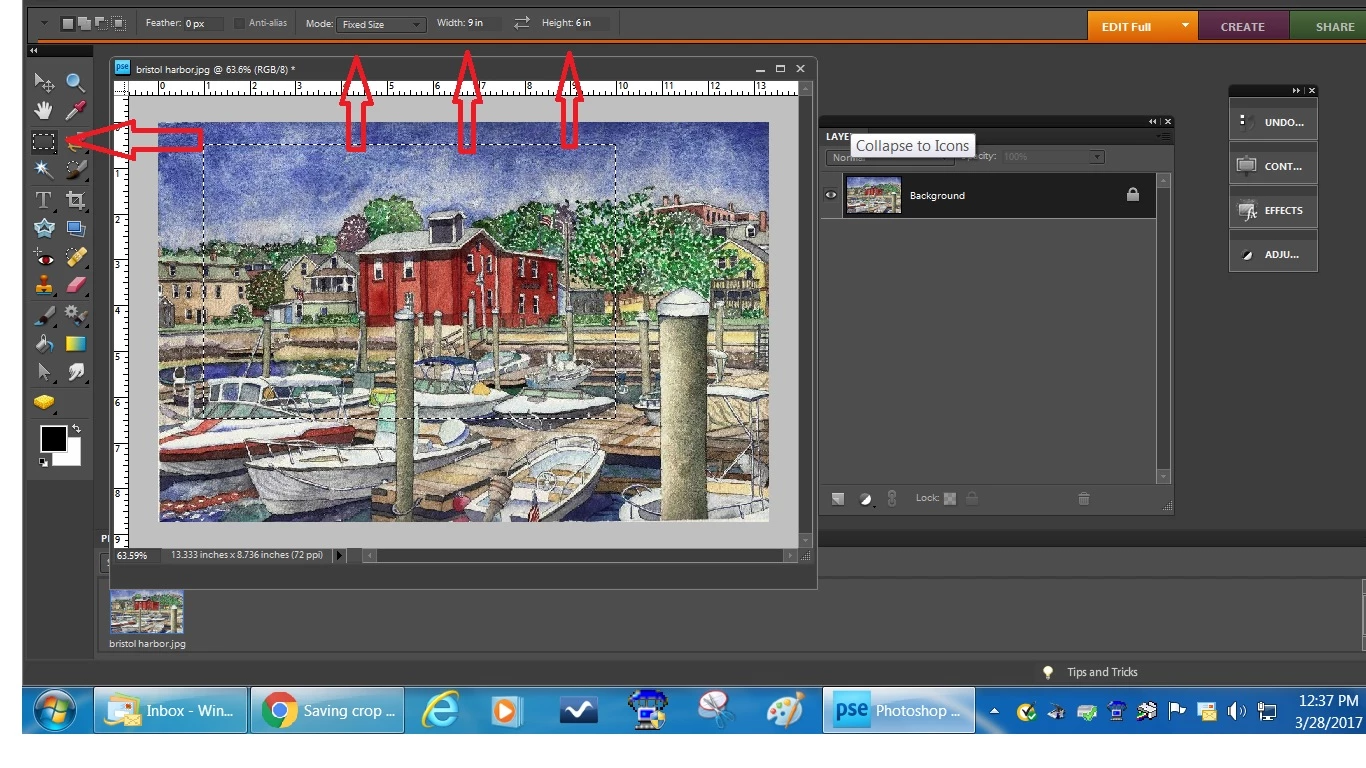Select the Sponge tool

(x=44, y=403)
